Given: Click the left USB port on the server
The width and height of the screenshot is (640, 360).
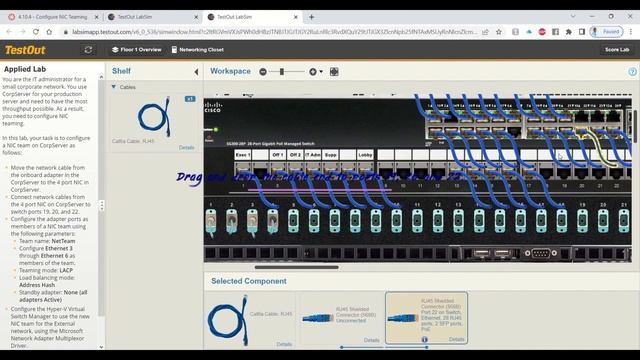Looking at the screenshot, I should click(482, 253).
